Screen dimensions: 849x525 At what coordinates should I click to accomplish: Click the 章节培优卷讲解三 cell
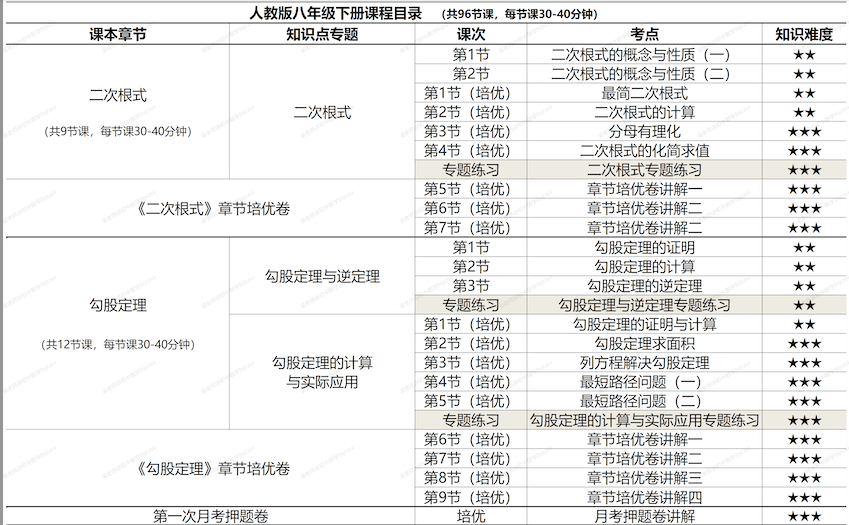coord(644,478)
